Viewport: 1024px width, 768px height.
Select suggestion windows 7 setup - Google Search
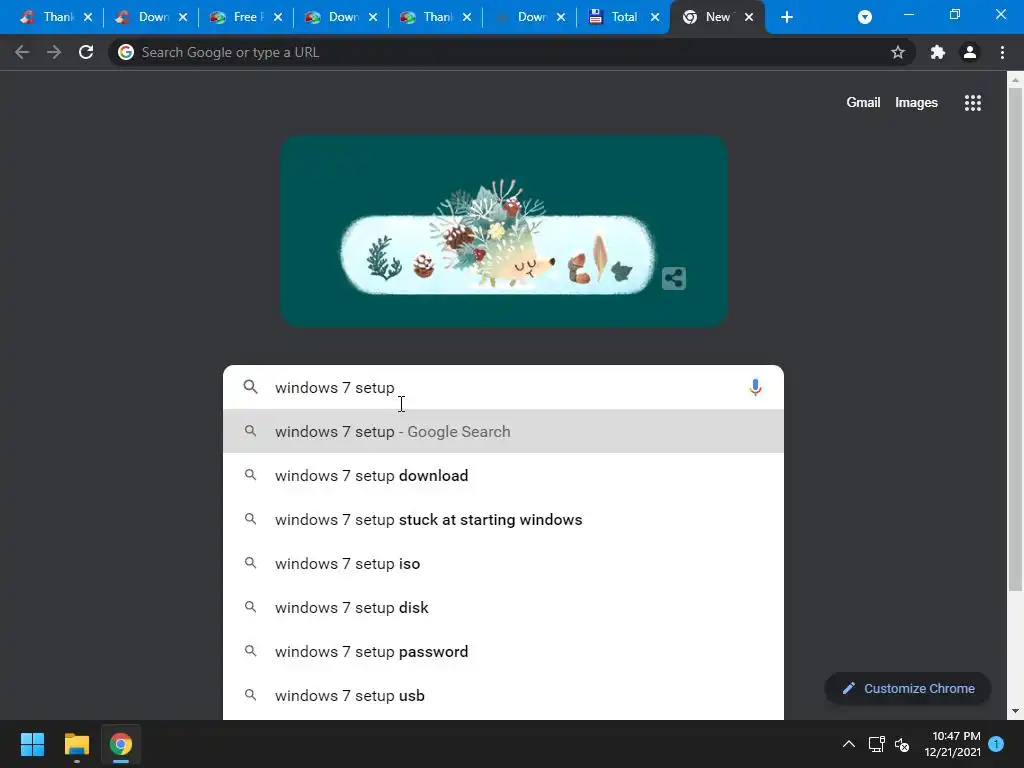pos(503,432)
